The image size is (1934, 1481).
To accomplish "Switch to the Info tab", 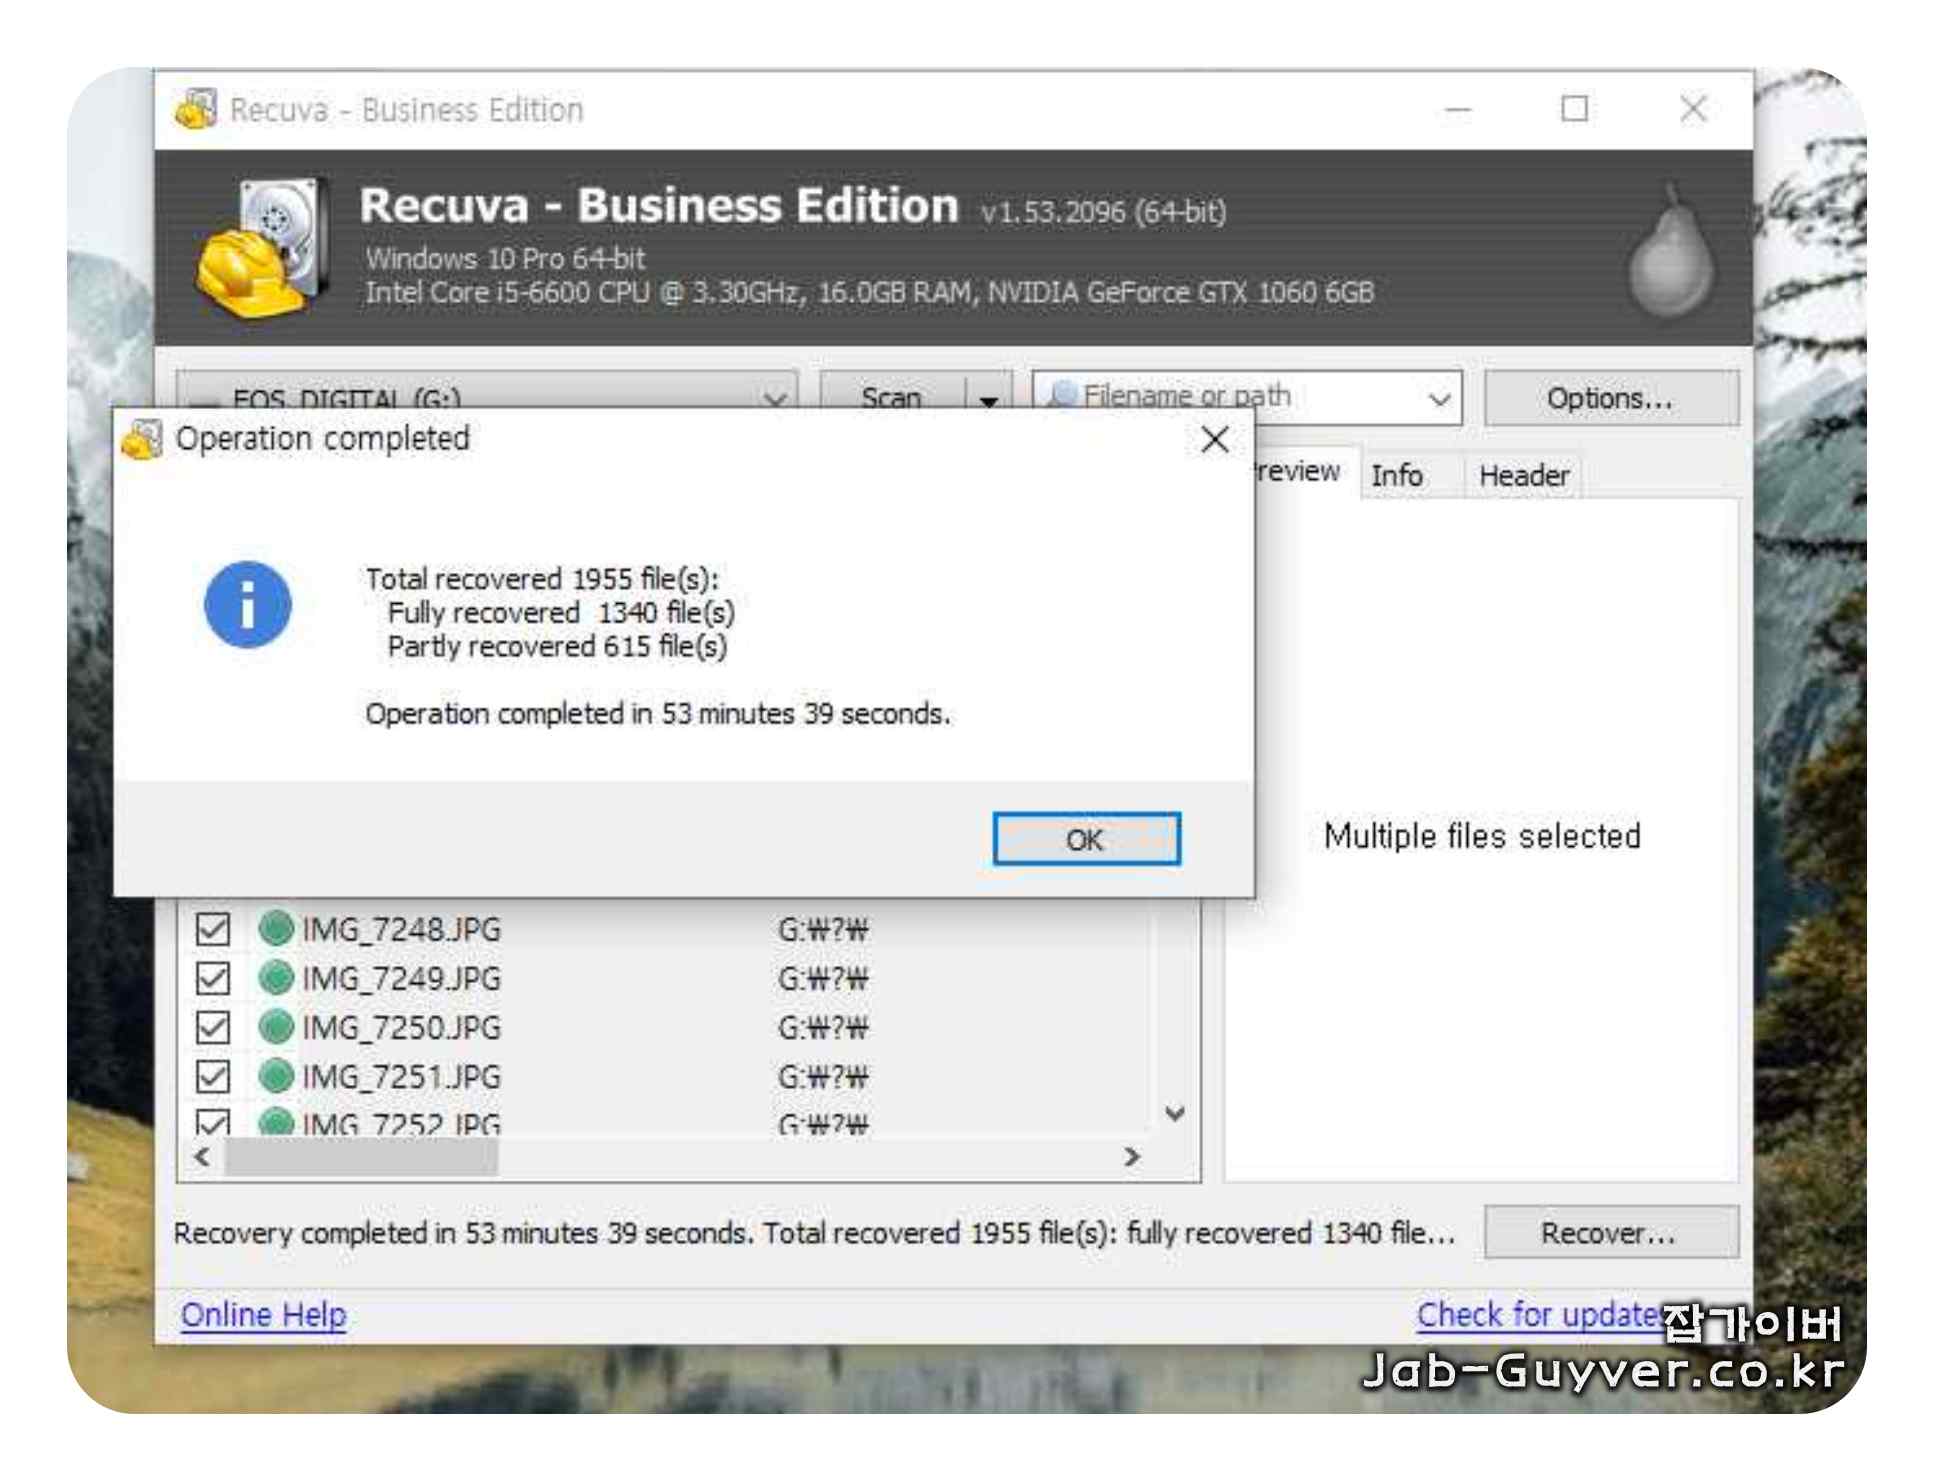I will click(x=1396, y=475).
